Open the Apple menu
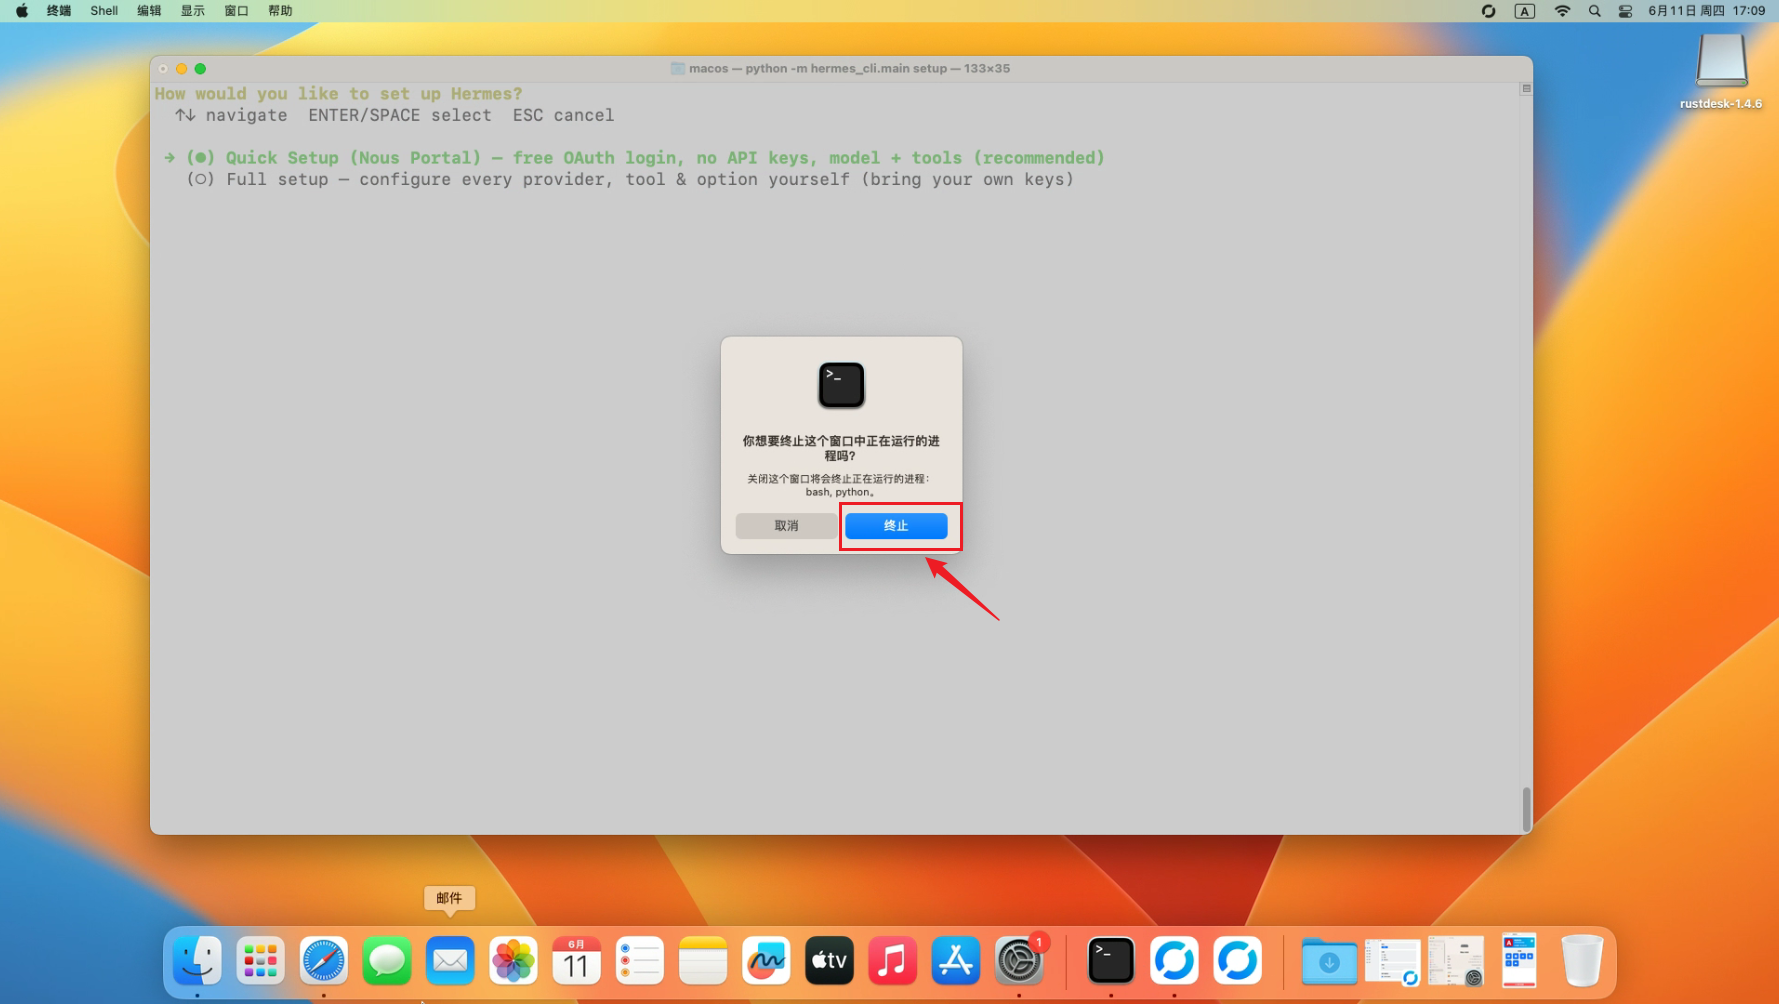Screen dimensions: 1779x1004 point(22,11)
